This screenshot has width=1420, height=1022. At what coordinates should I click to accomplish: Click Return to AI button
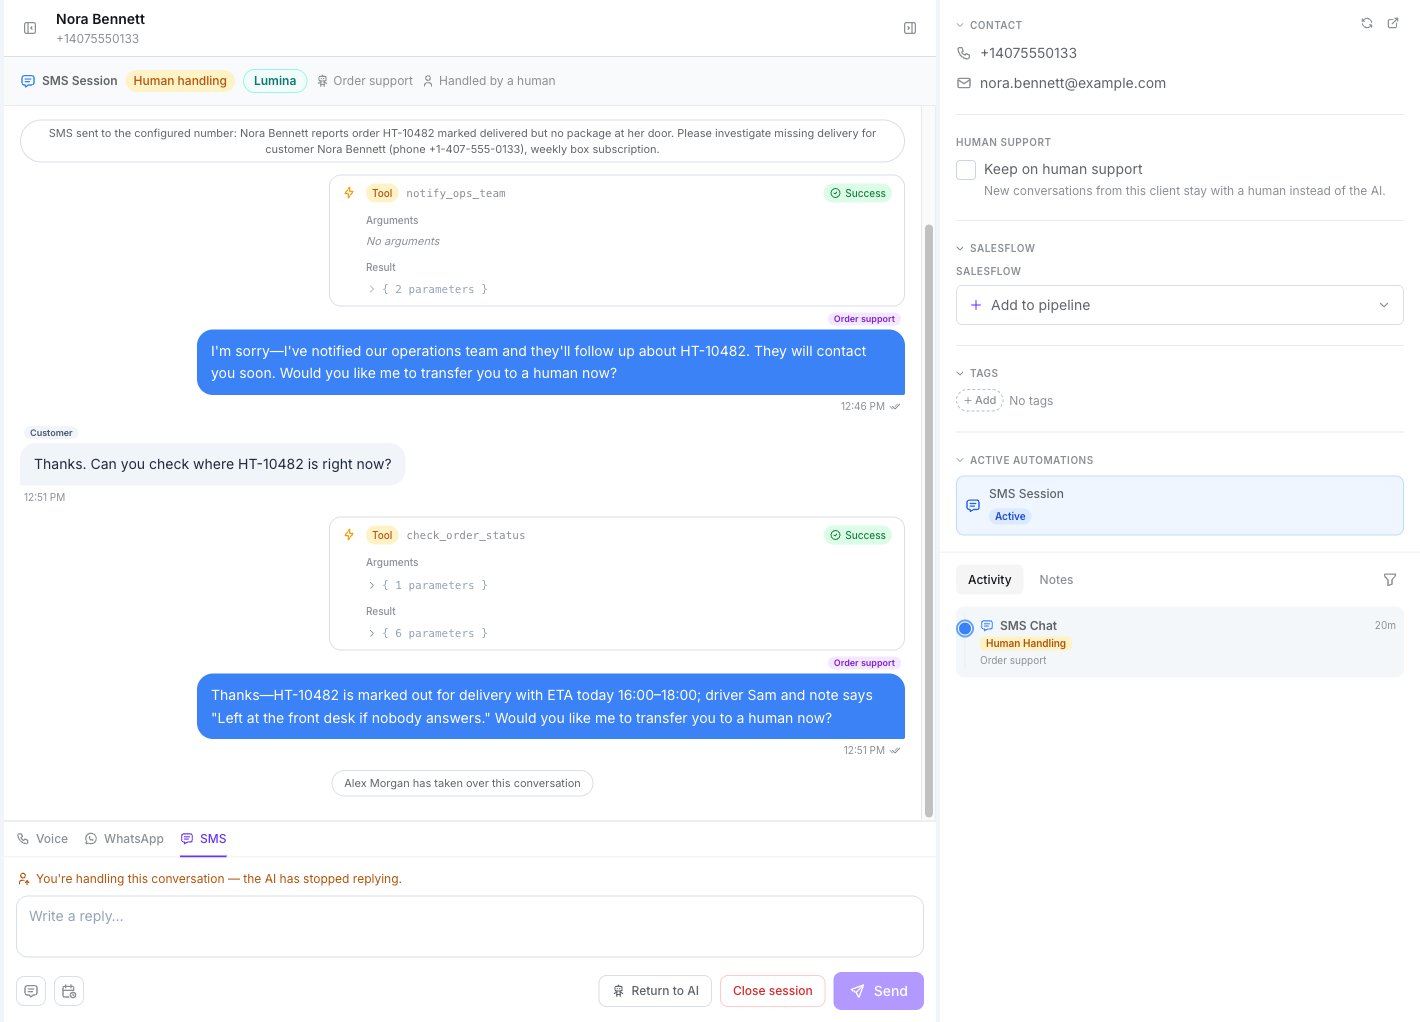pos(655,991)
